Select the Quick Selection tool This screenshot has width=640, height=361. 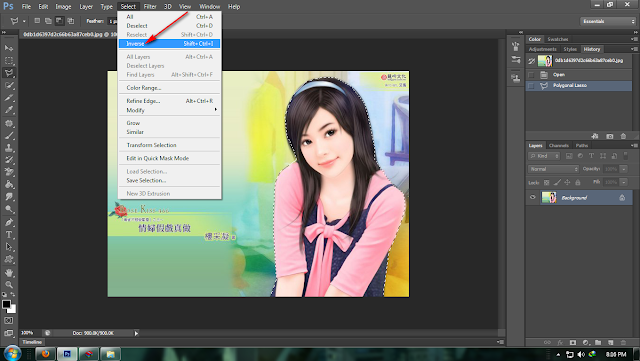click(9, 85)
